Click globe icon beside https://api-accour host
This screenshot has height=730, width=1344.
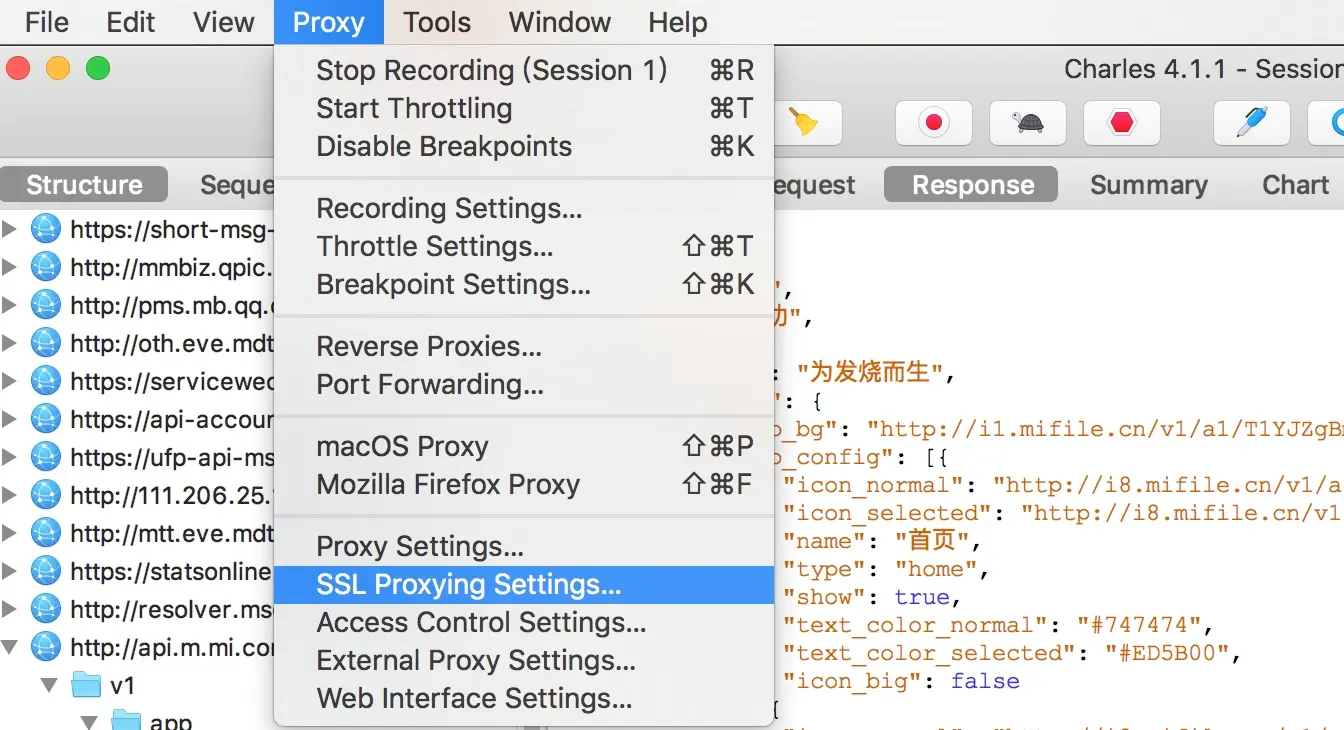click(46, 419)
